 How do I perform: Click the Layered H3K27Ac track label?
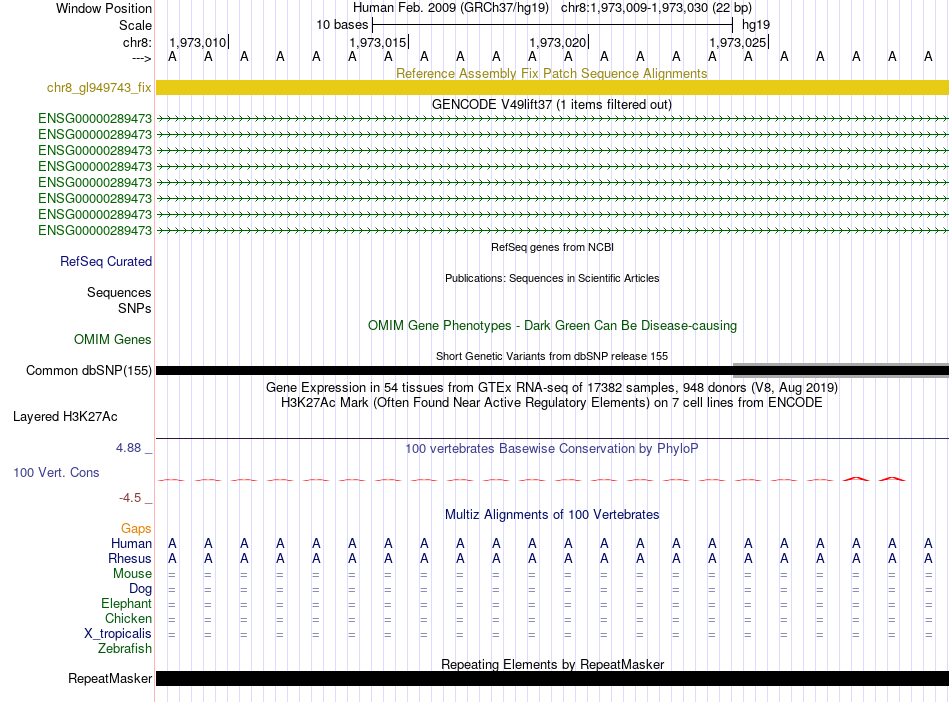point(65,417)
